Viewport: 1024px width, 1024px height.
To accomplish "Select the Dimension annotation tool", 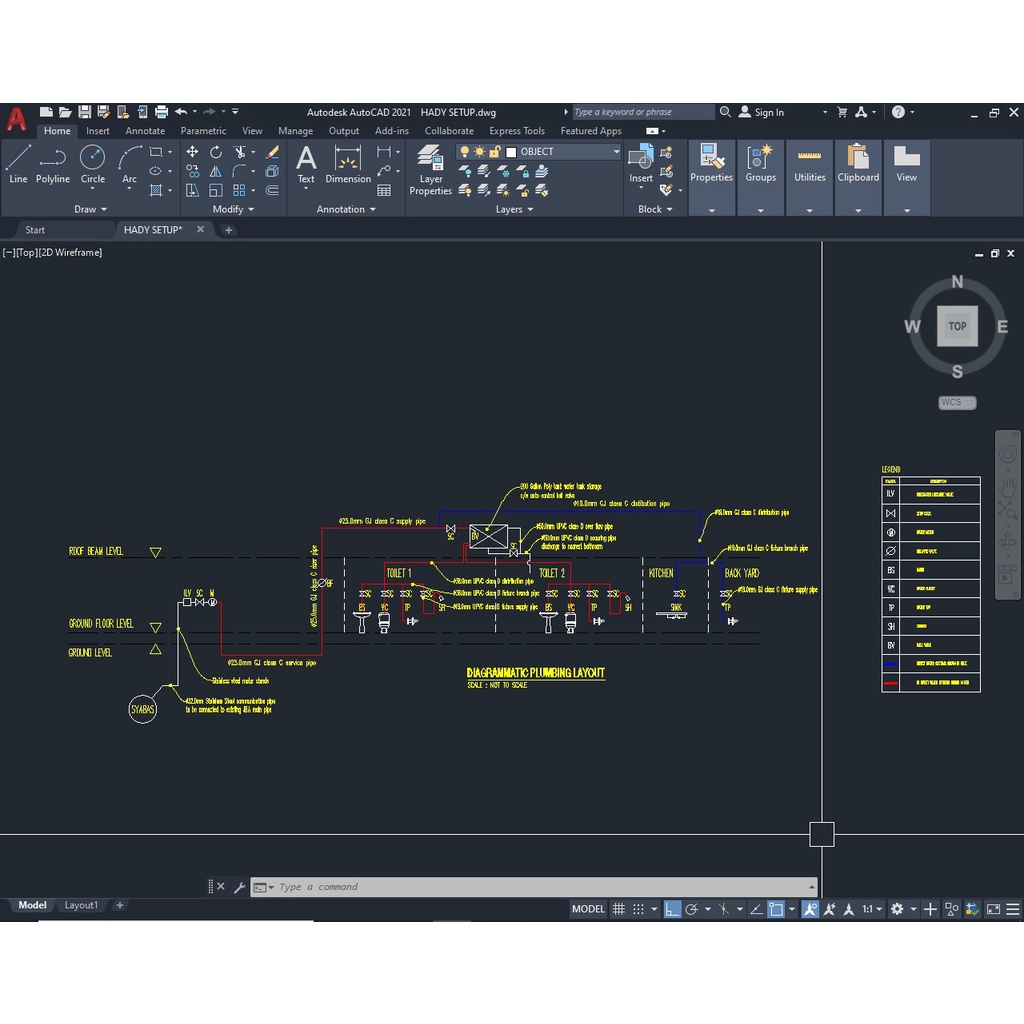I will [348, 164].
